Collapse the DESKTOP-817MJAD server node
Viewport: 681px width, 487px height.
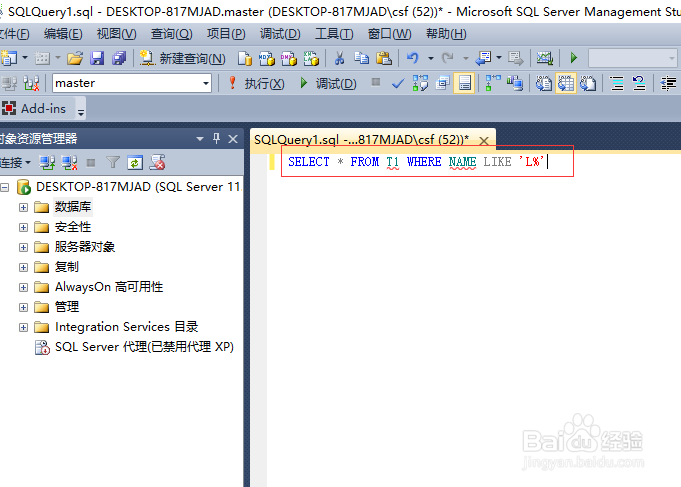[4, 187]
